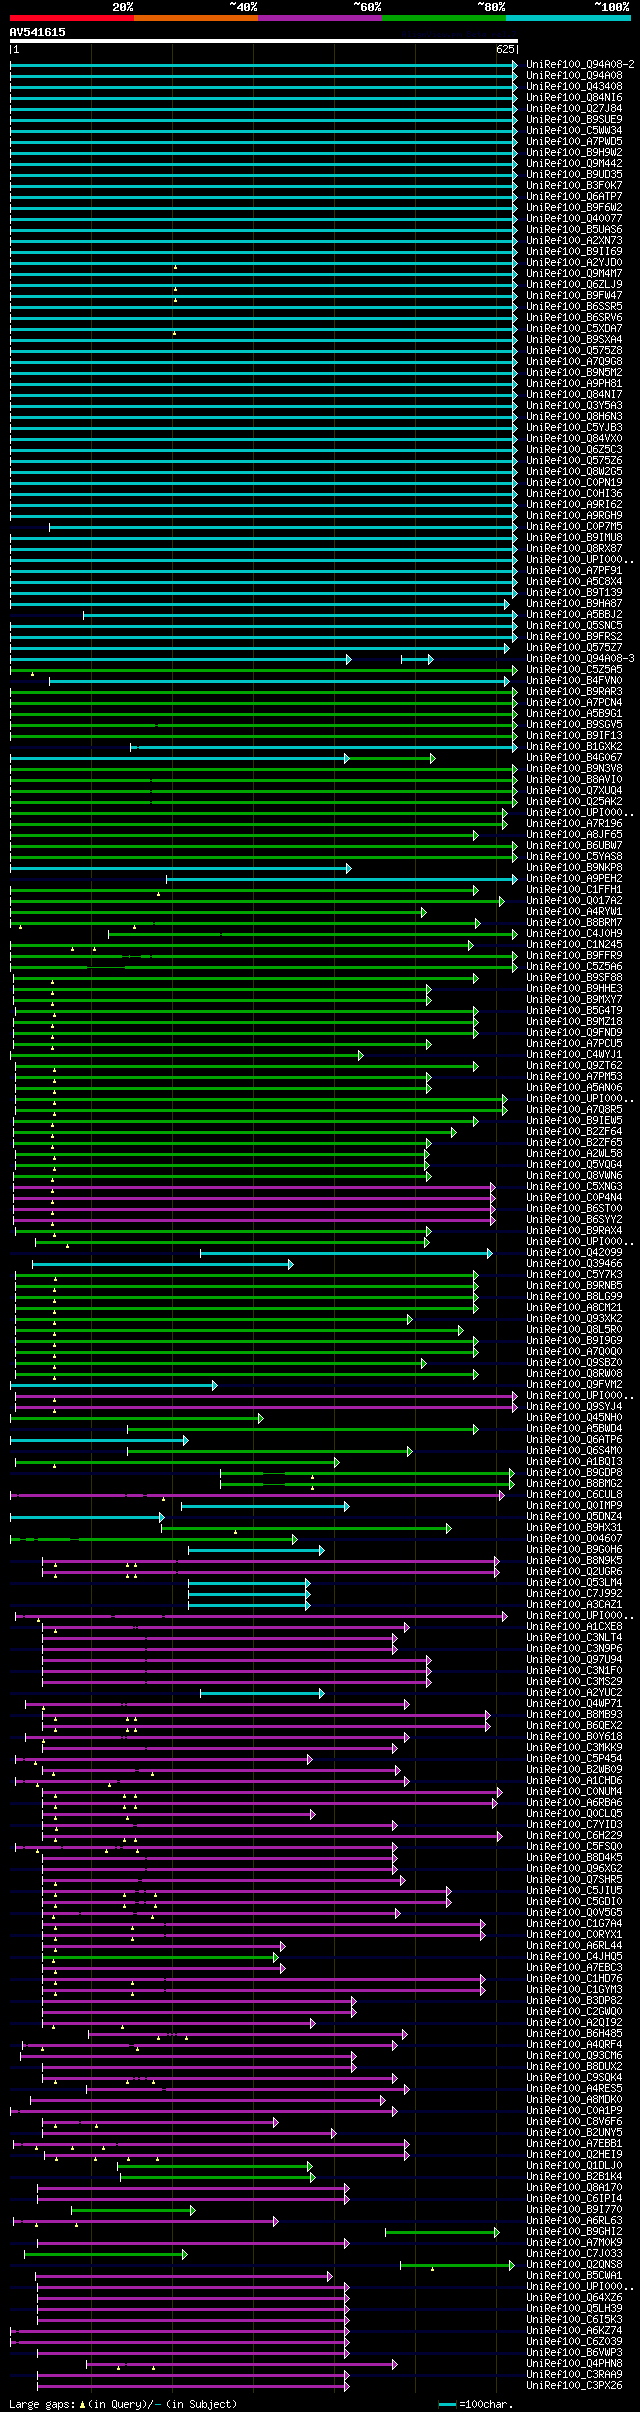640x2412 pixels.
Task: Select hit label UniRef100_Q64XZ6
Action: (574, 2297)
